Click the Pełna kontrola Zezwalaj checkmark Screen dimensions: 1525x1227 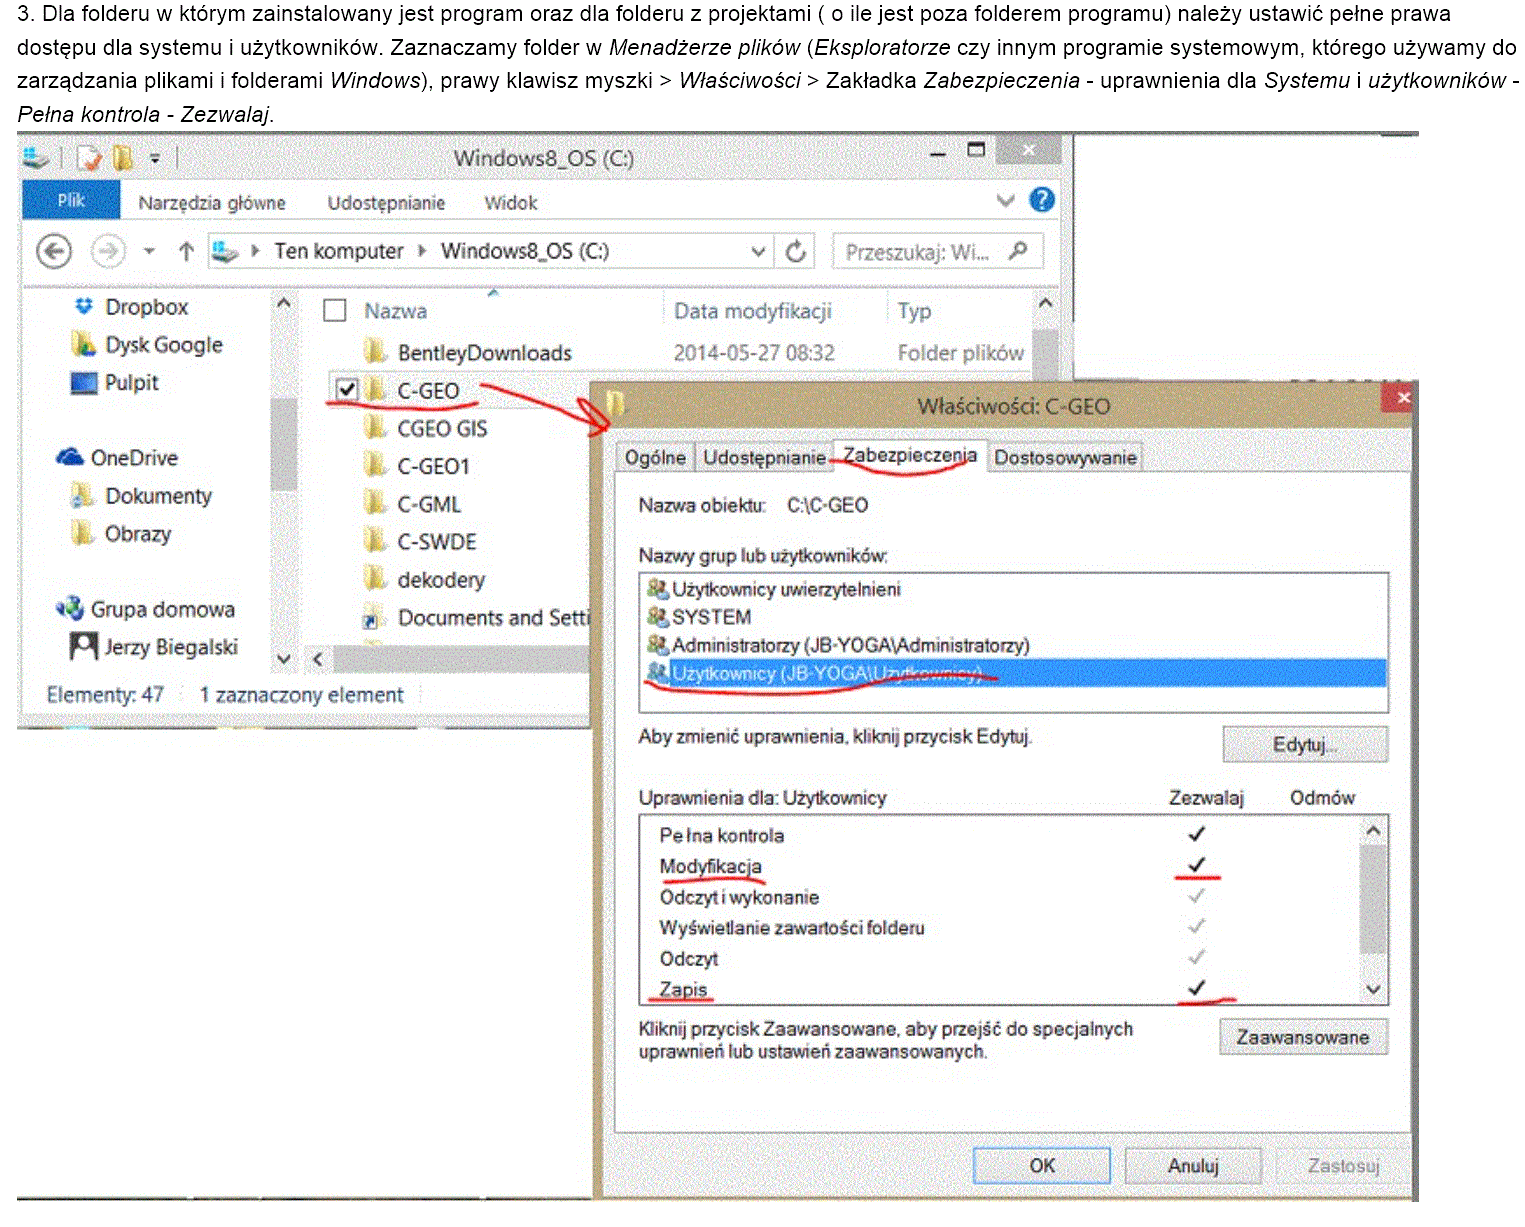tap(1196, 834)
